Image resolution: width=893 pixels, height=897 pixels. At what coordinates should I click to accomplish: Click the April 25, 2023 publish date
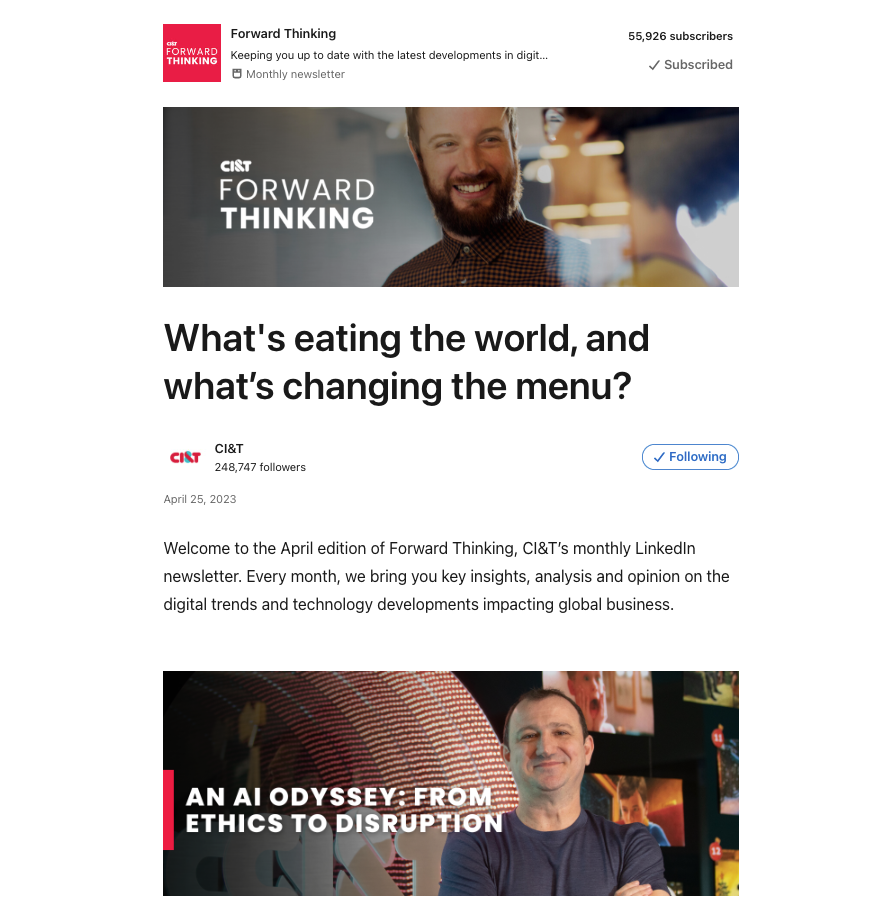tap(200, 499)
